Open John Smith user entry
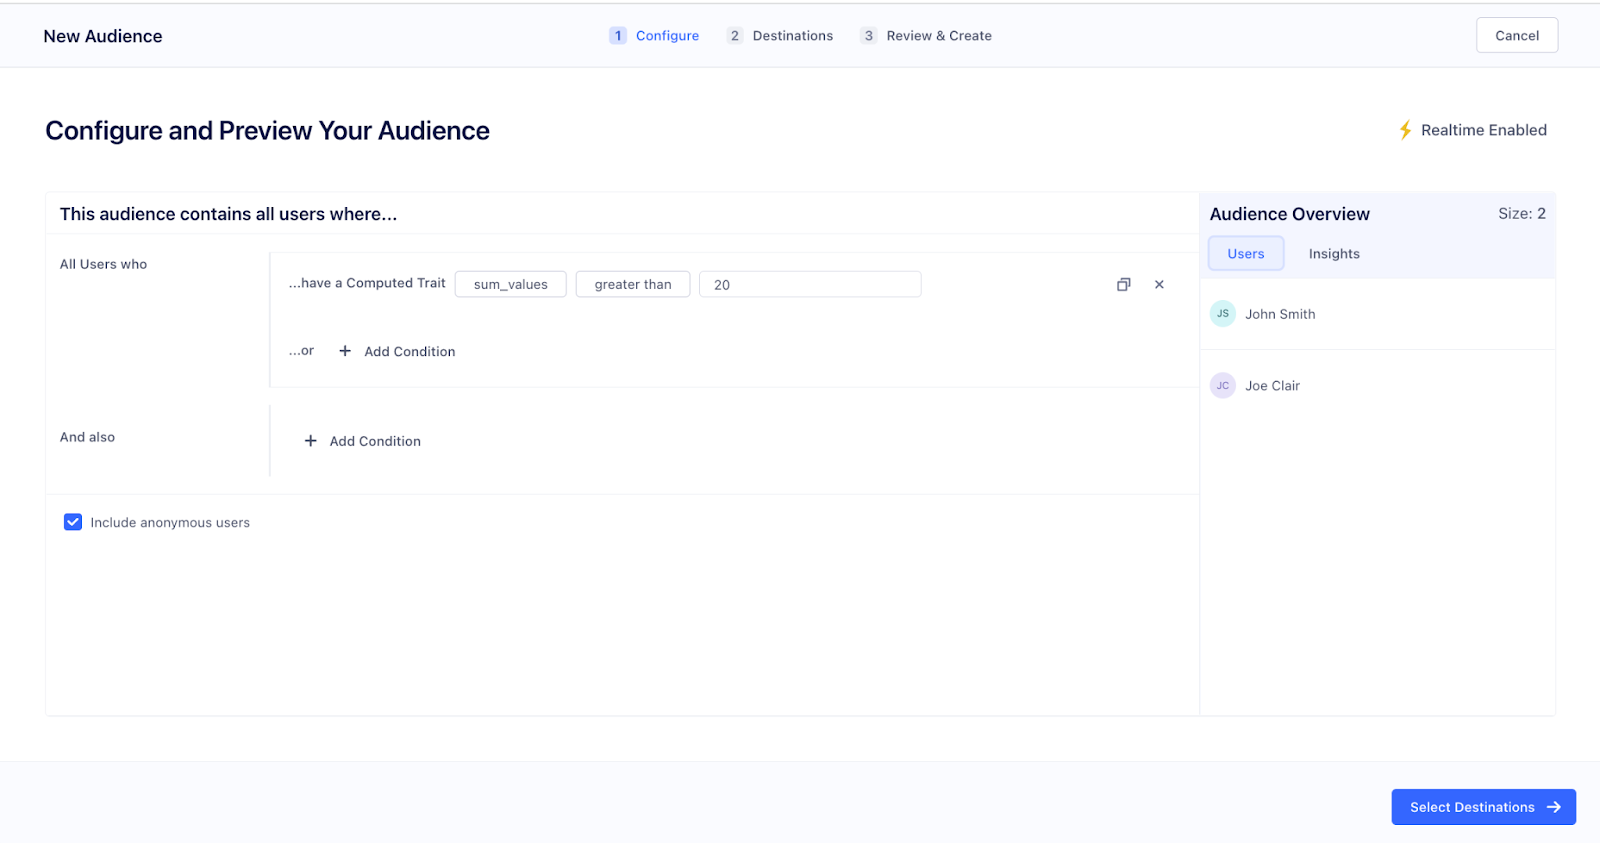1600x843 pixels. pos(1279,314)
